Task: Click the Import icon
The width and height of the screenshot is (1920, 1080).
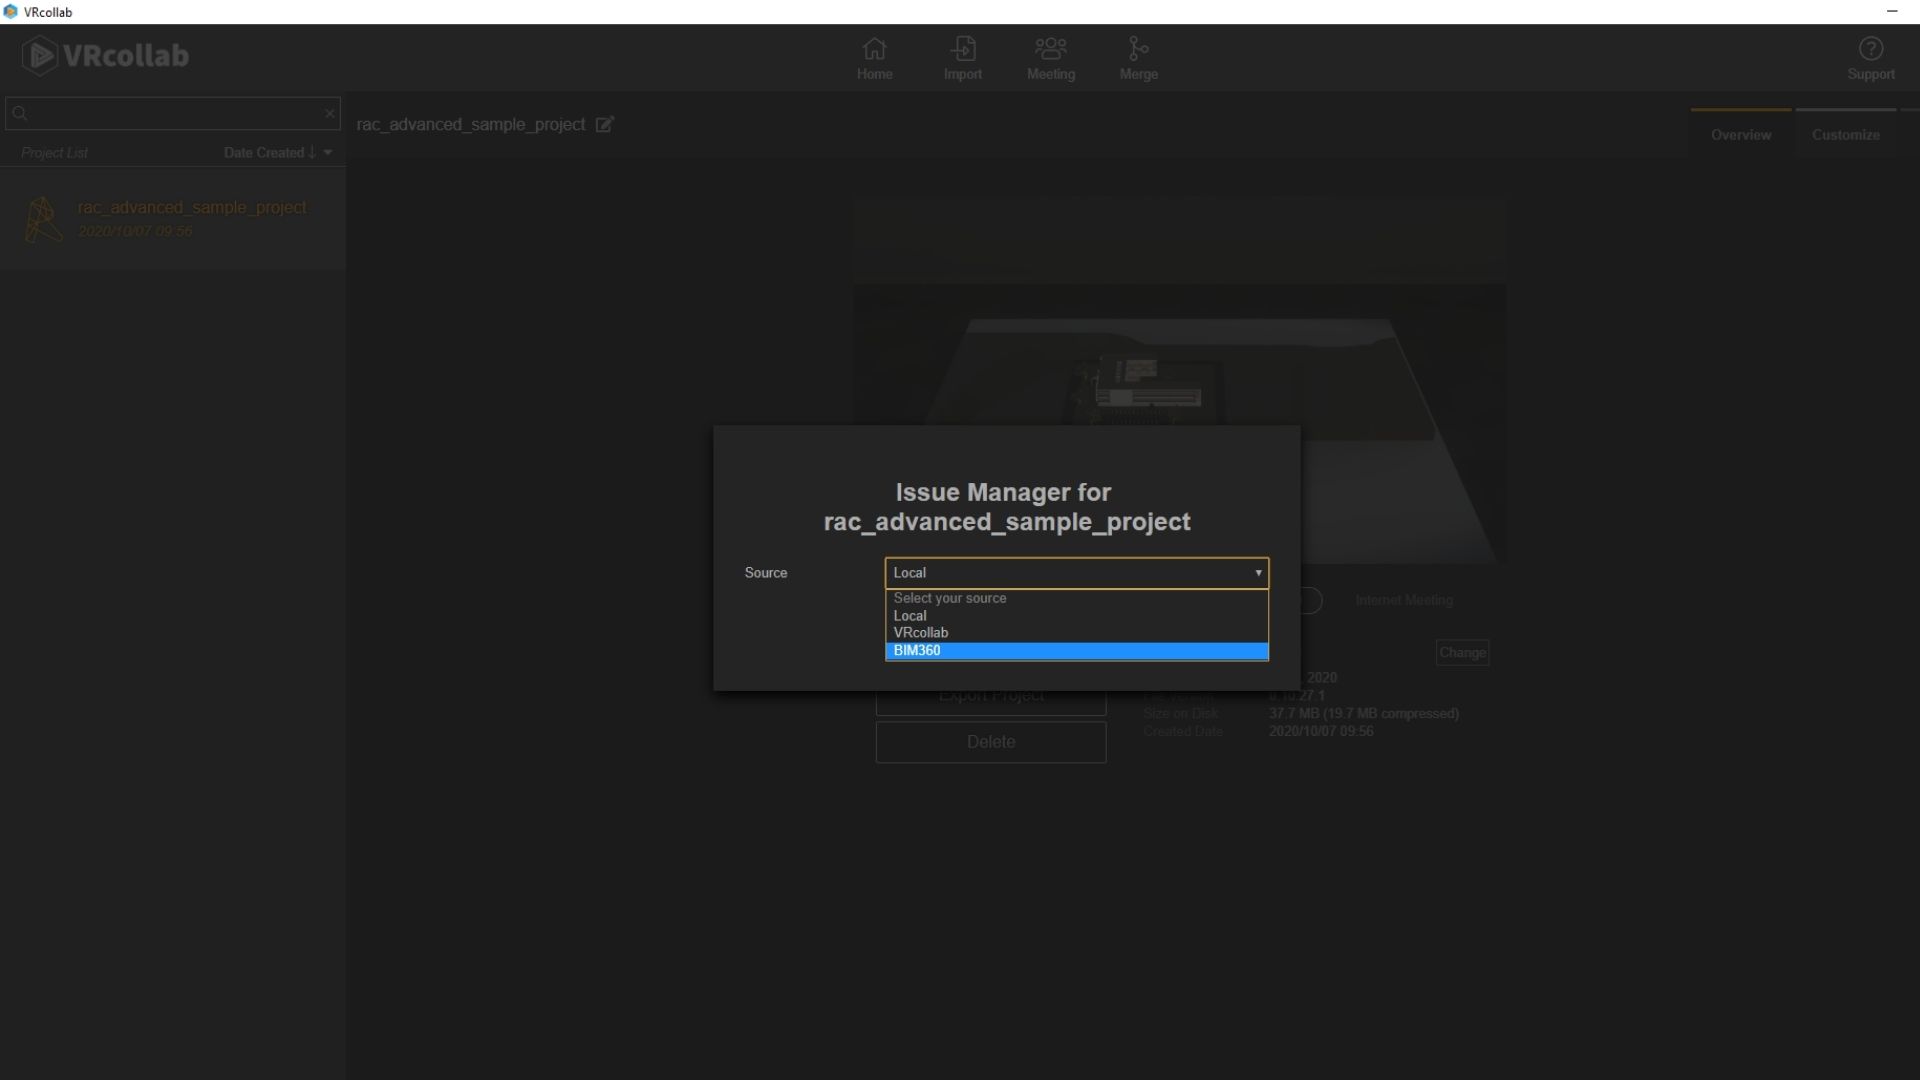Action: pyautogui.click(x=962, y=58)
